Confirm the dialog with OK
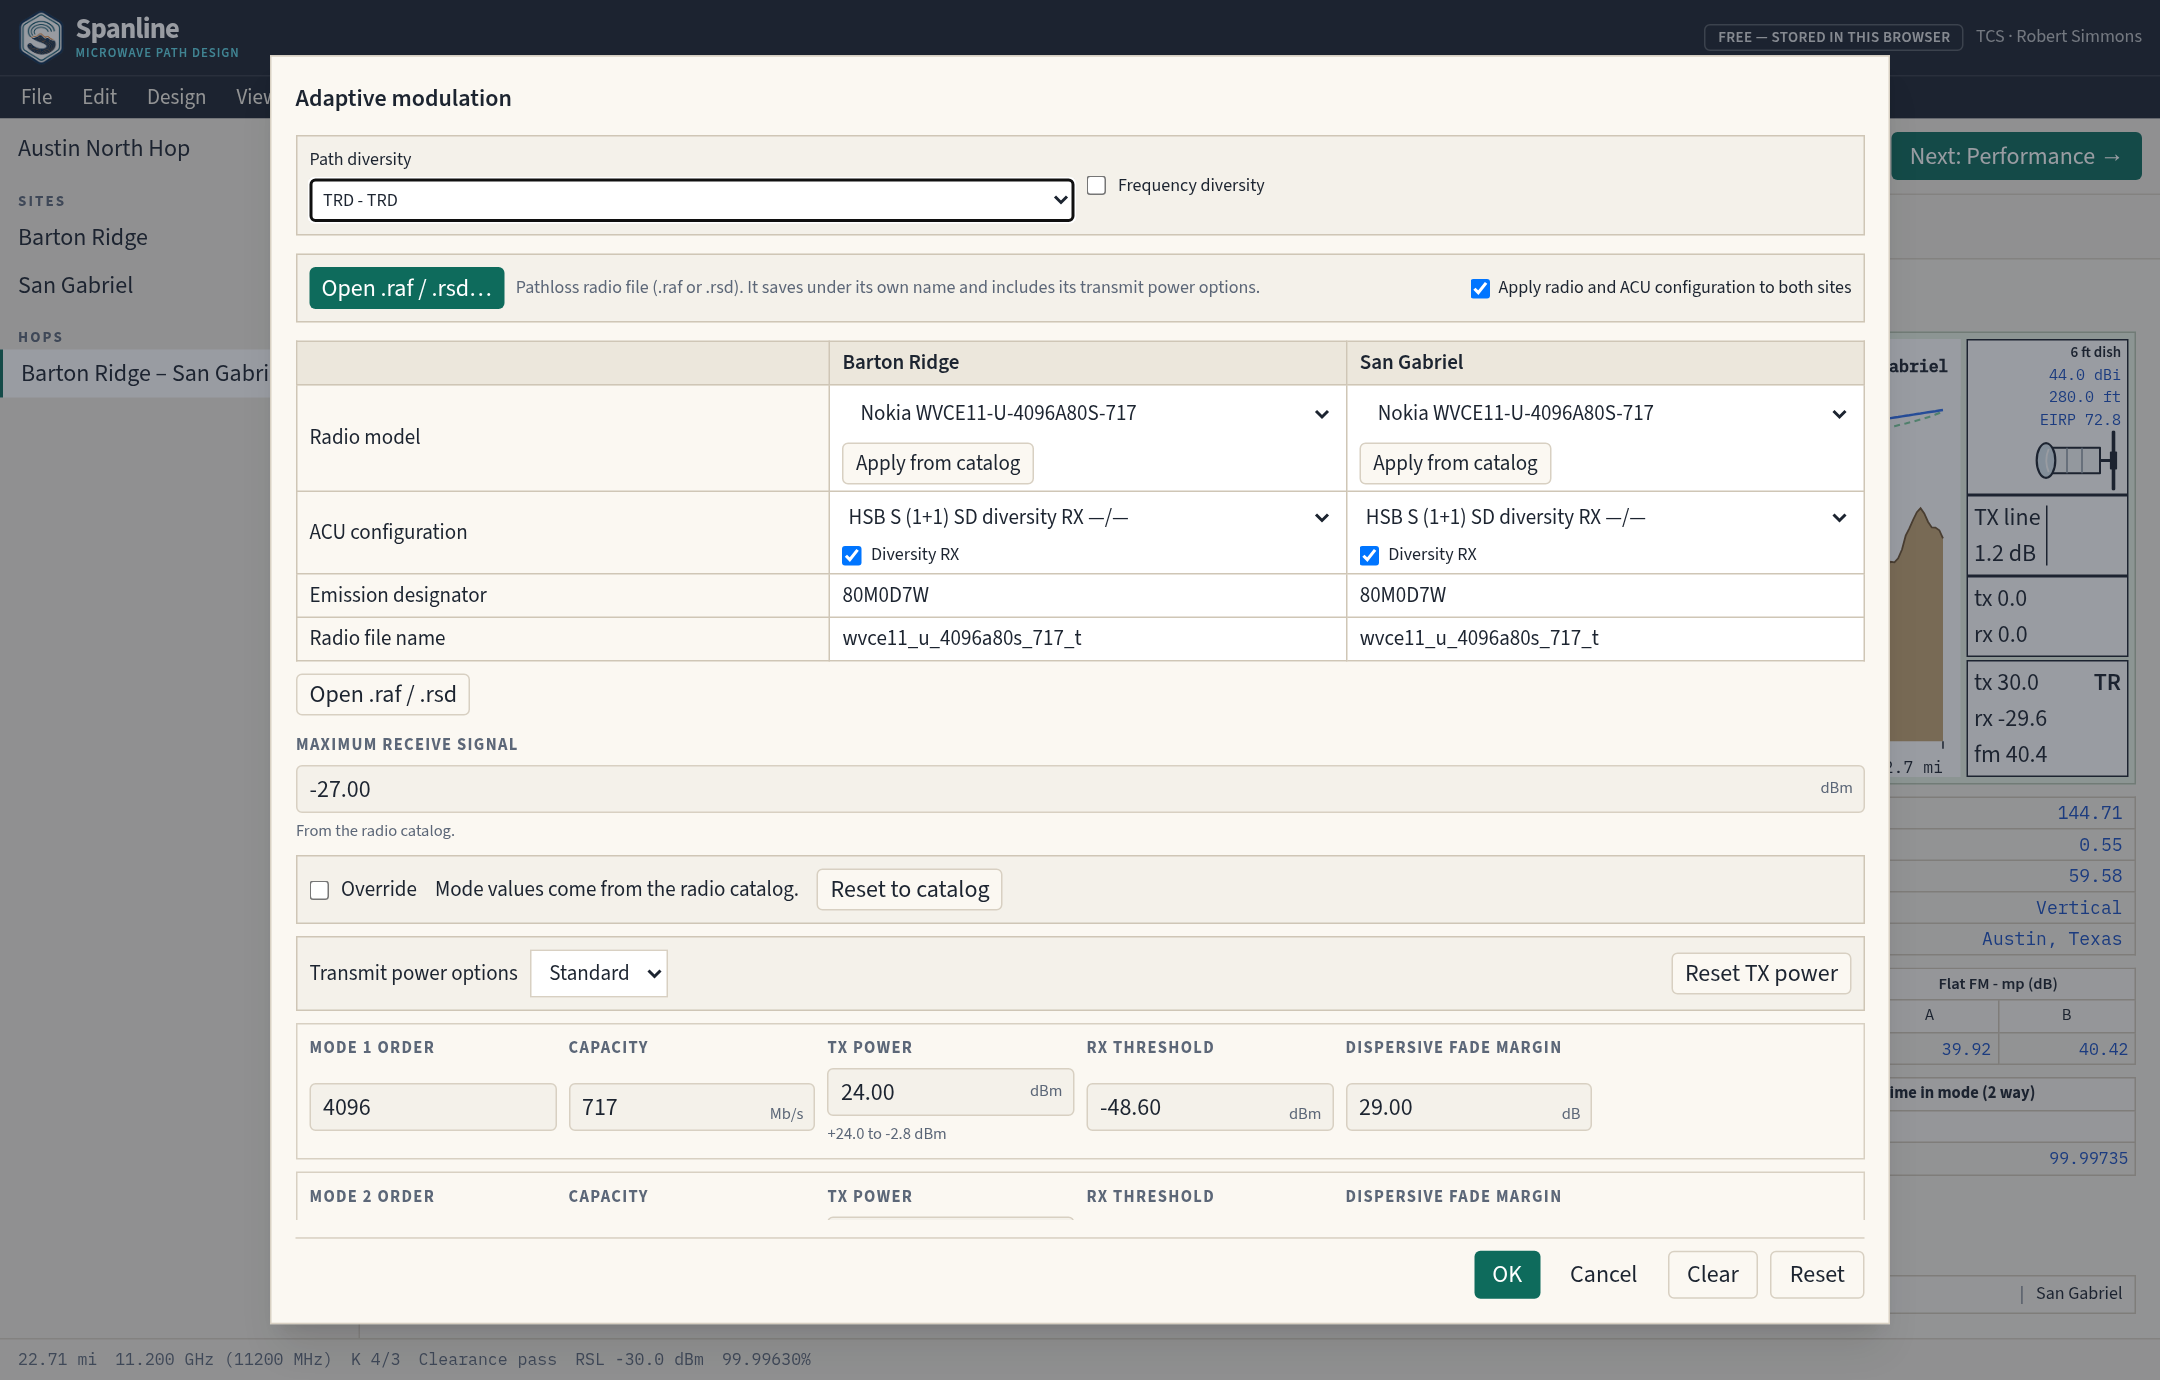This screenshot has width=2160, height=1380. pos(1507,1274)
